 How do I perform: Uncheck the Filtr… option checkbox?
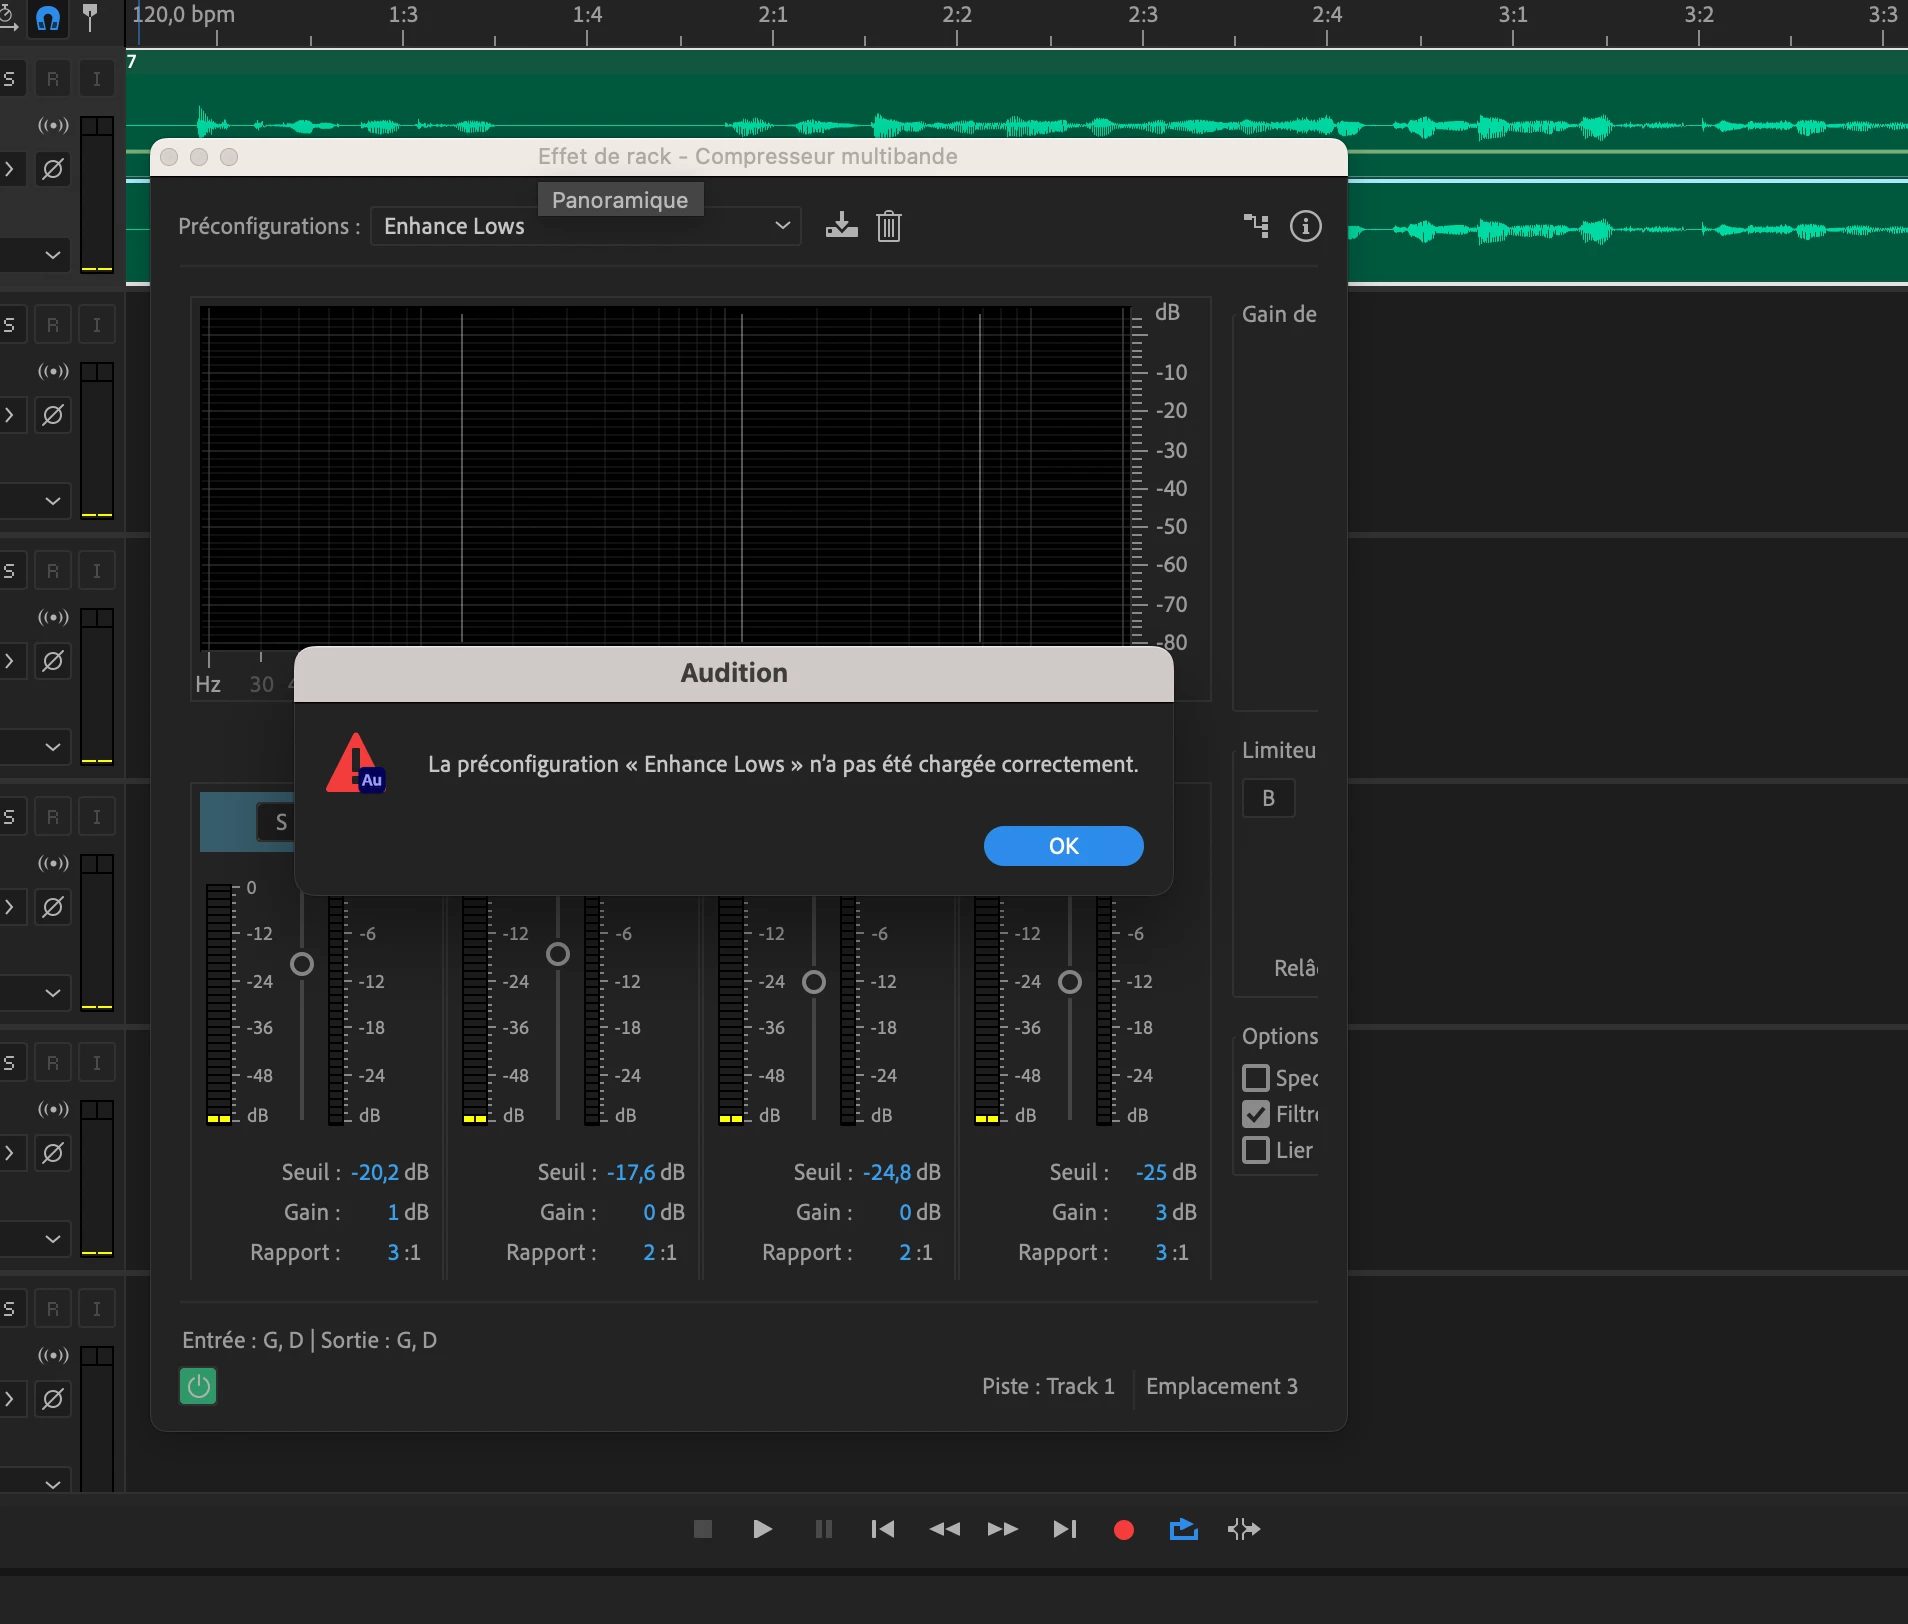click(1256, 1114)
